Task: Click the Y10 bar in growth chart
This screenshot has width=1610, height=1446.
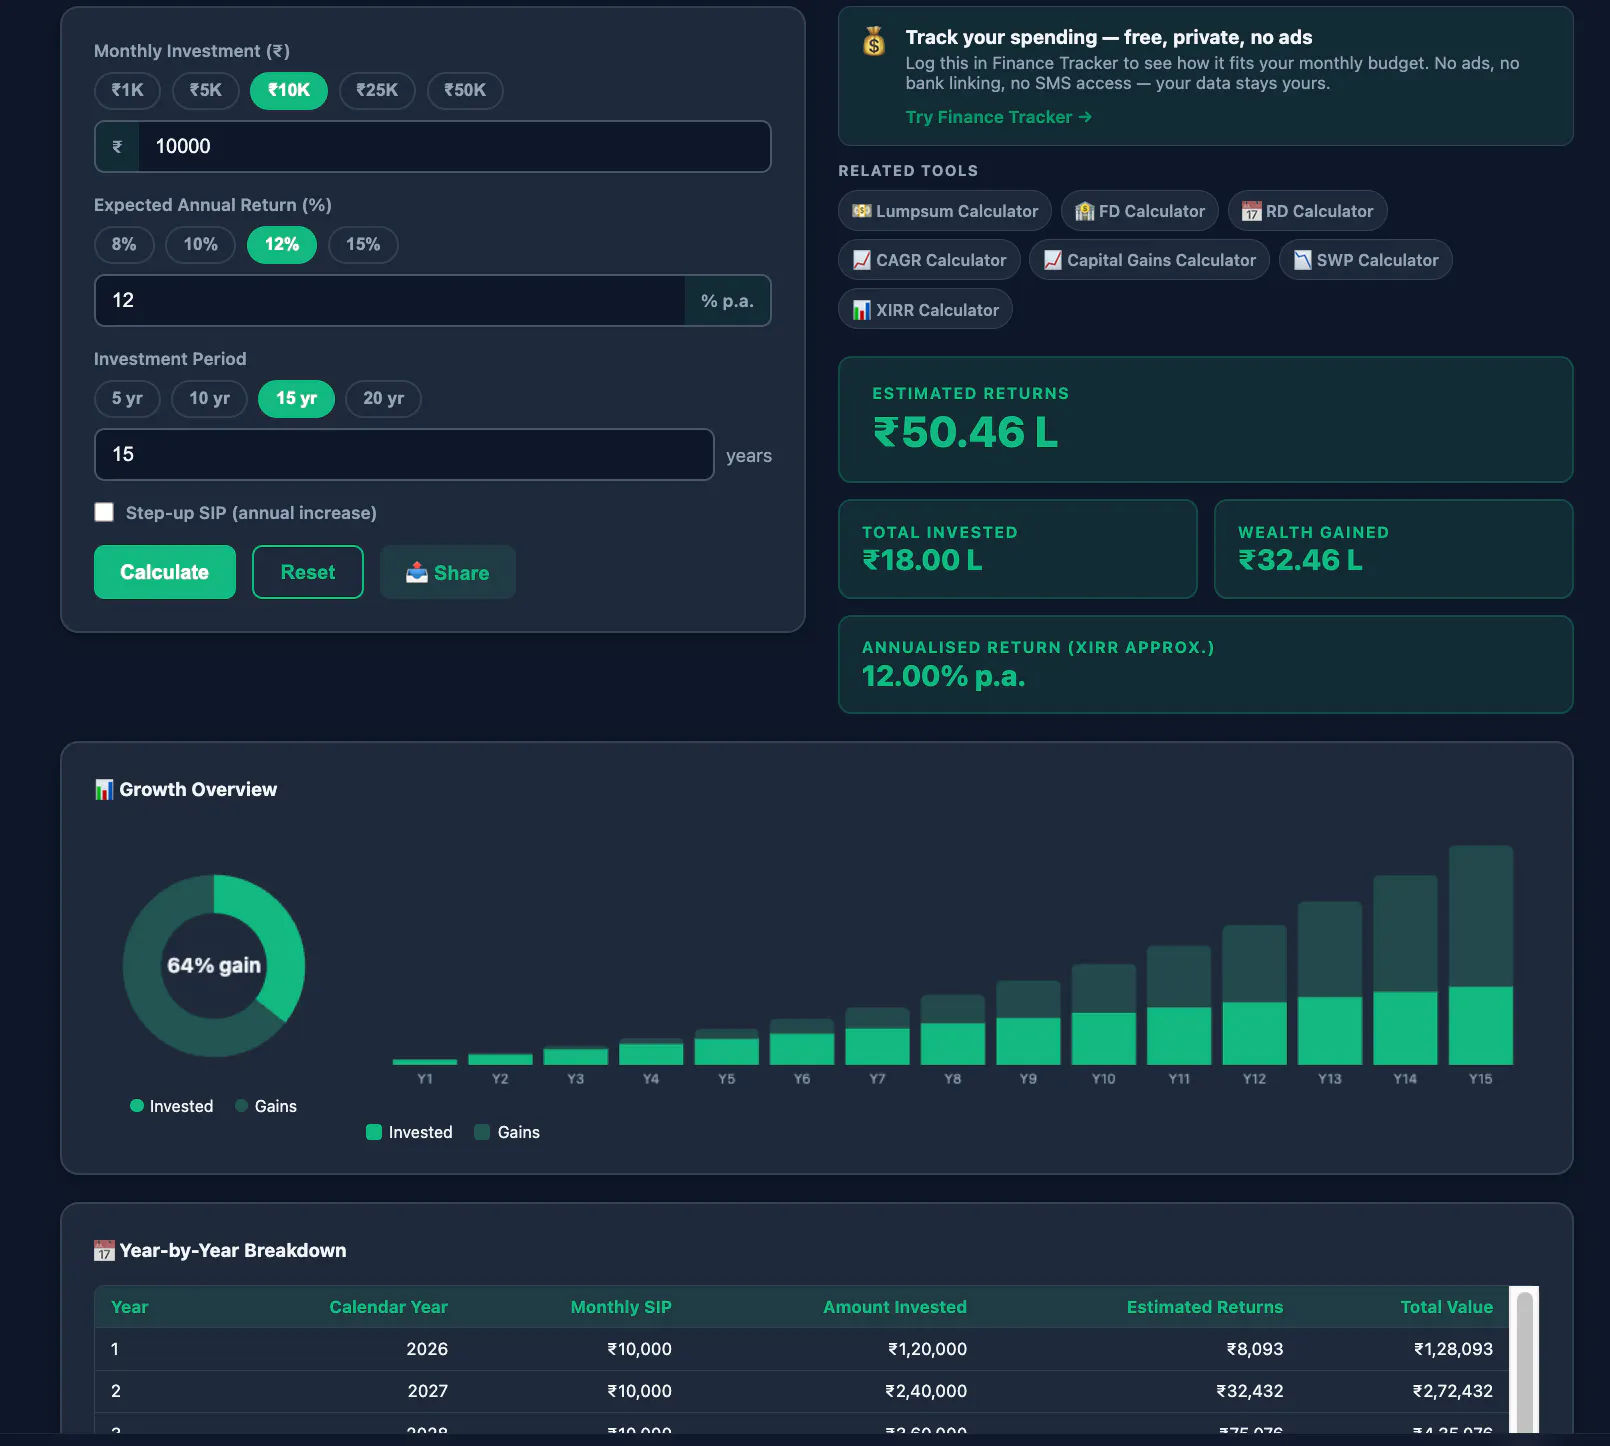Action: (x=1104, y=1014)
